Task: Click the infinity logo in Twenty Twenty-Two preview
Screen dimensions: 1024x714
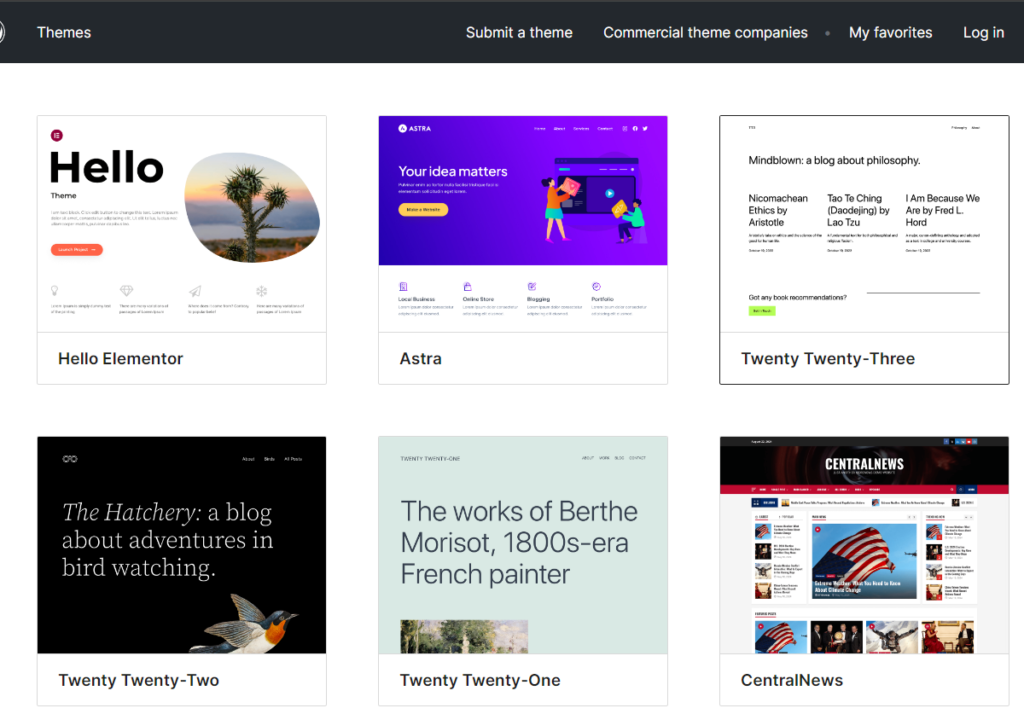Action: [x=70, y=459]
